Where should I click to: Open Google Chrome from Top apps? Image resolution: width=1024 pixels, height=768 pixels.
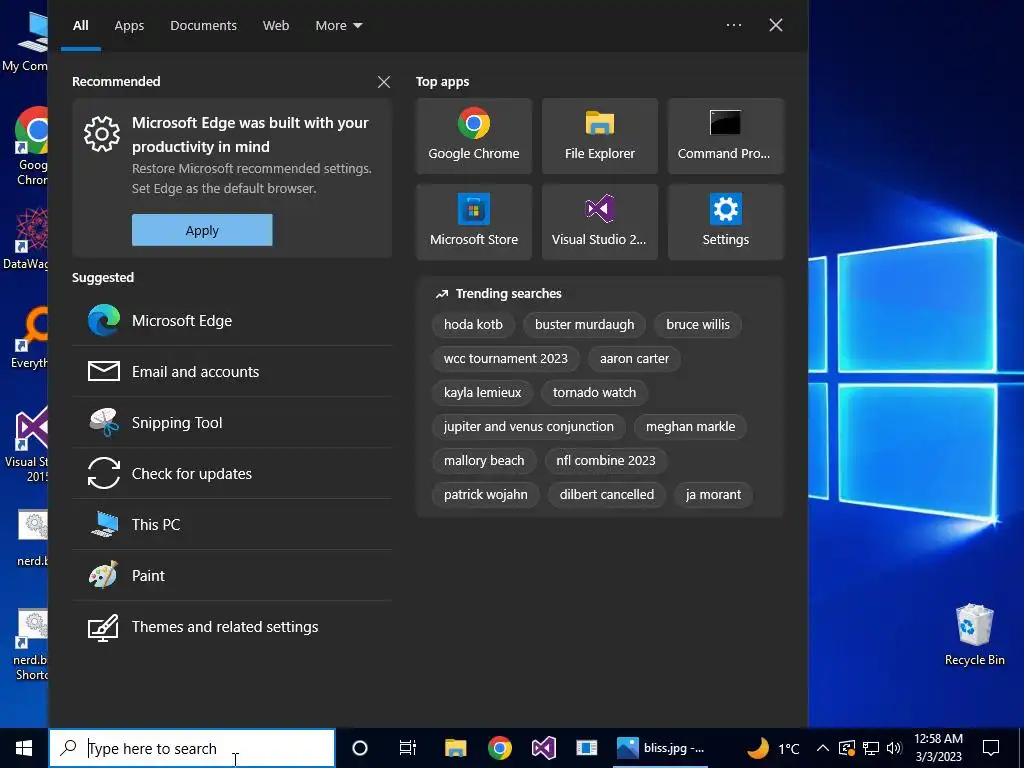[x=473, y=136]
